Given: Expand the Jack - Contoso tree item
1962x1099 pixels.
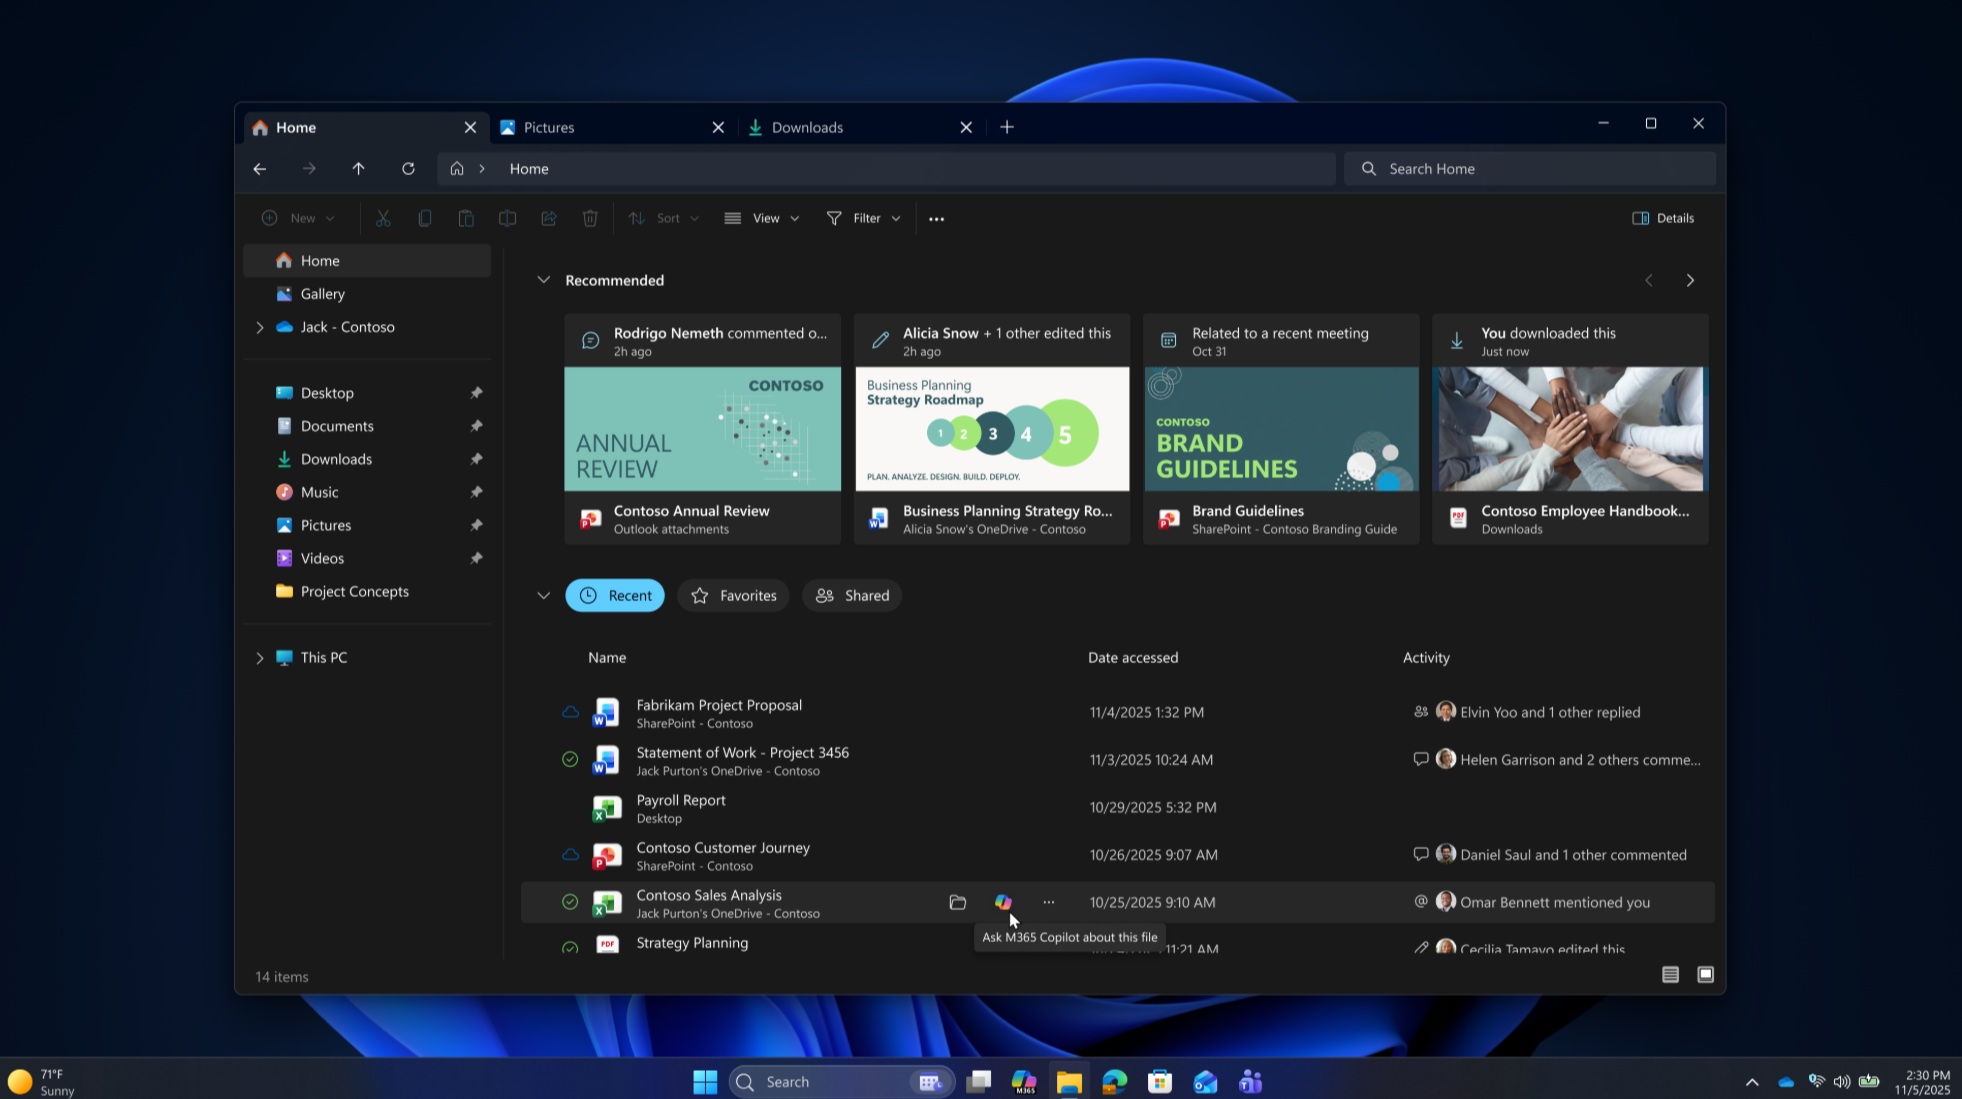Looking at the screenshot, I should [x=259, y=327].
